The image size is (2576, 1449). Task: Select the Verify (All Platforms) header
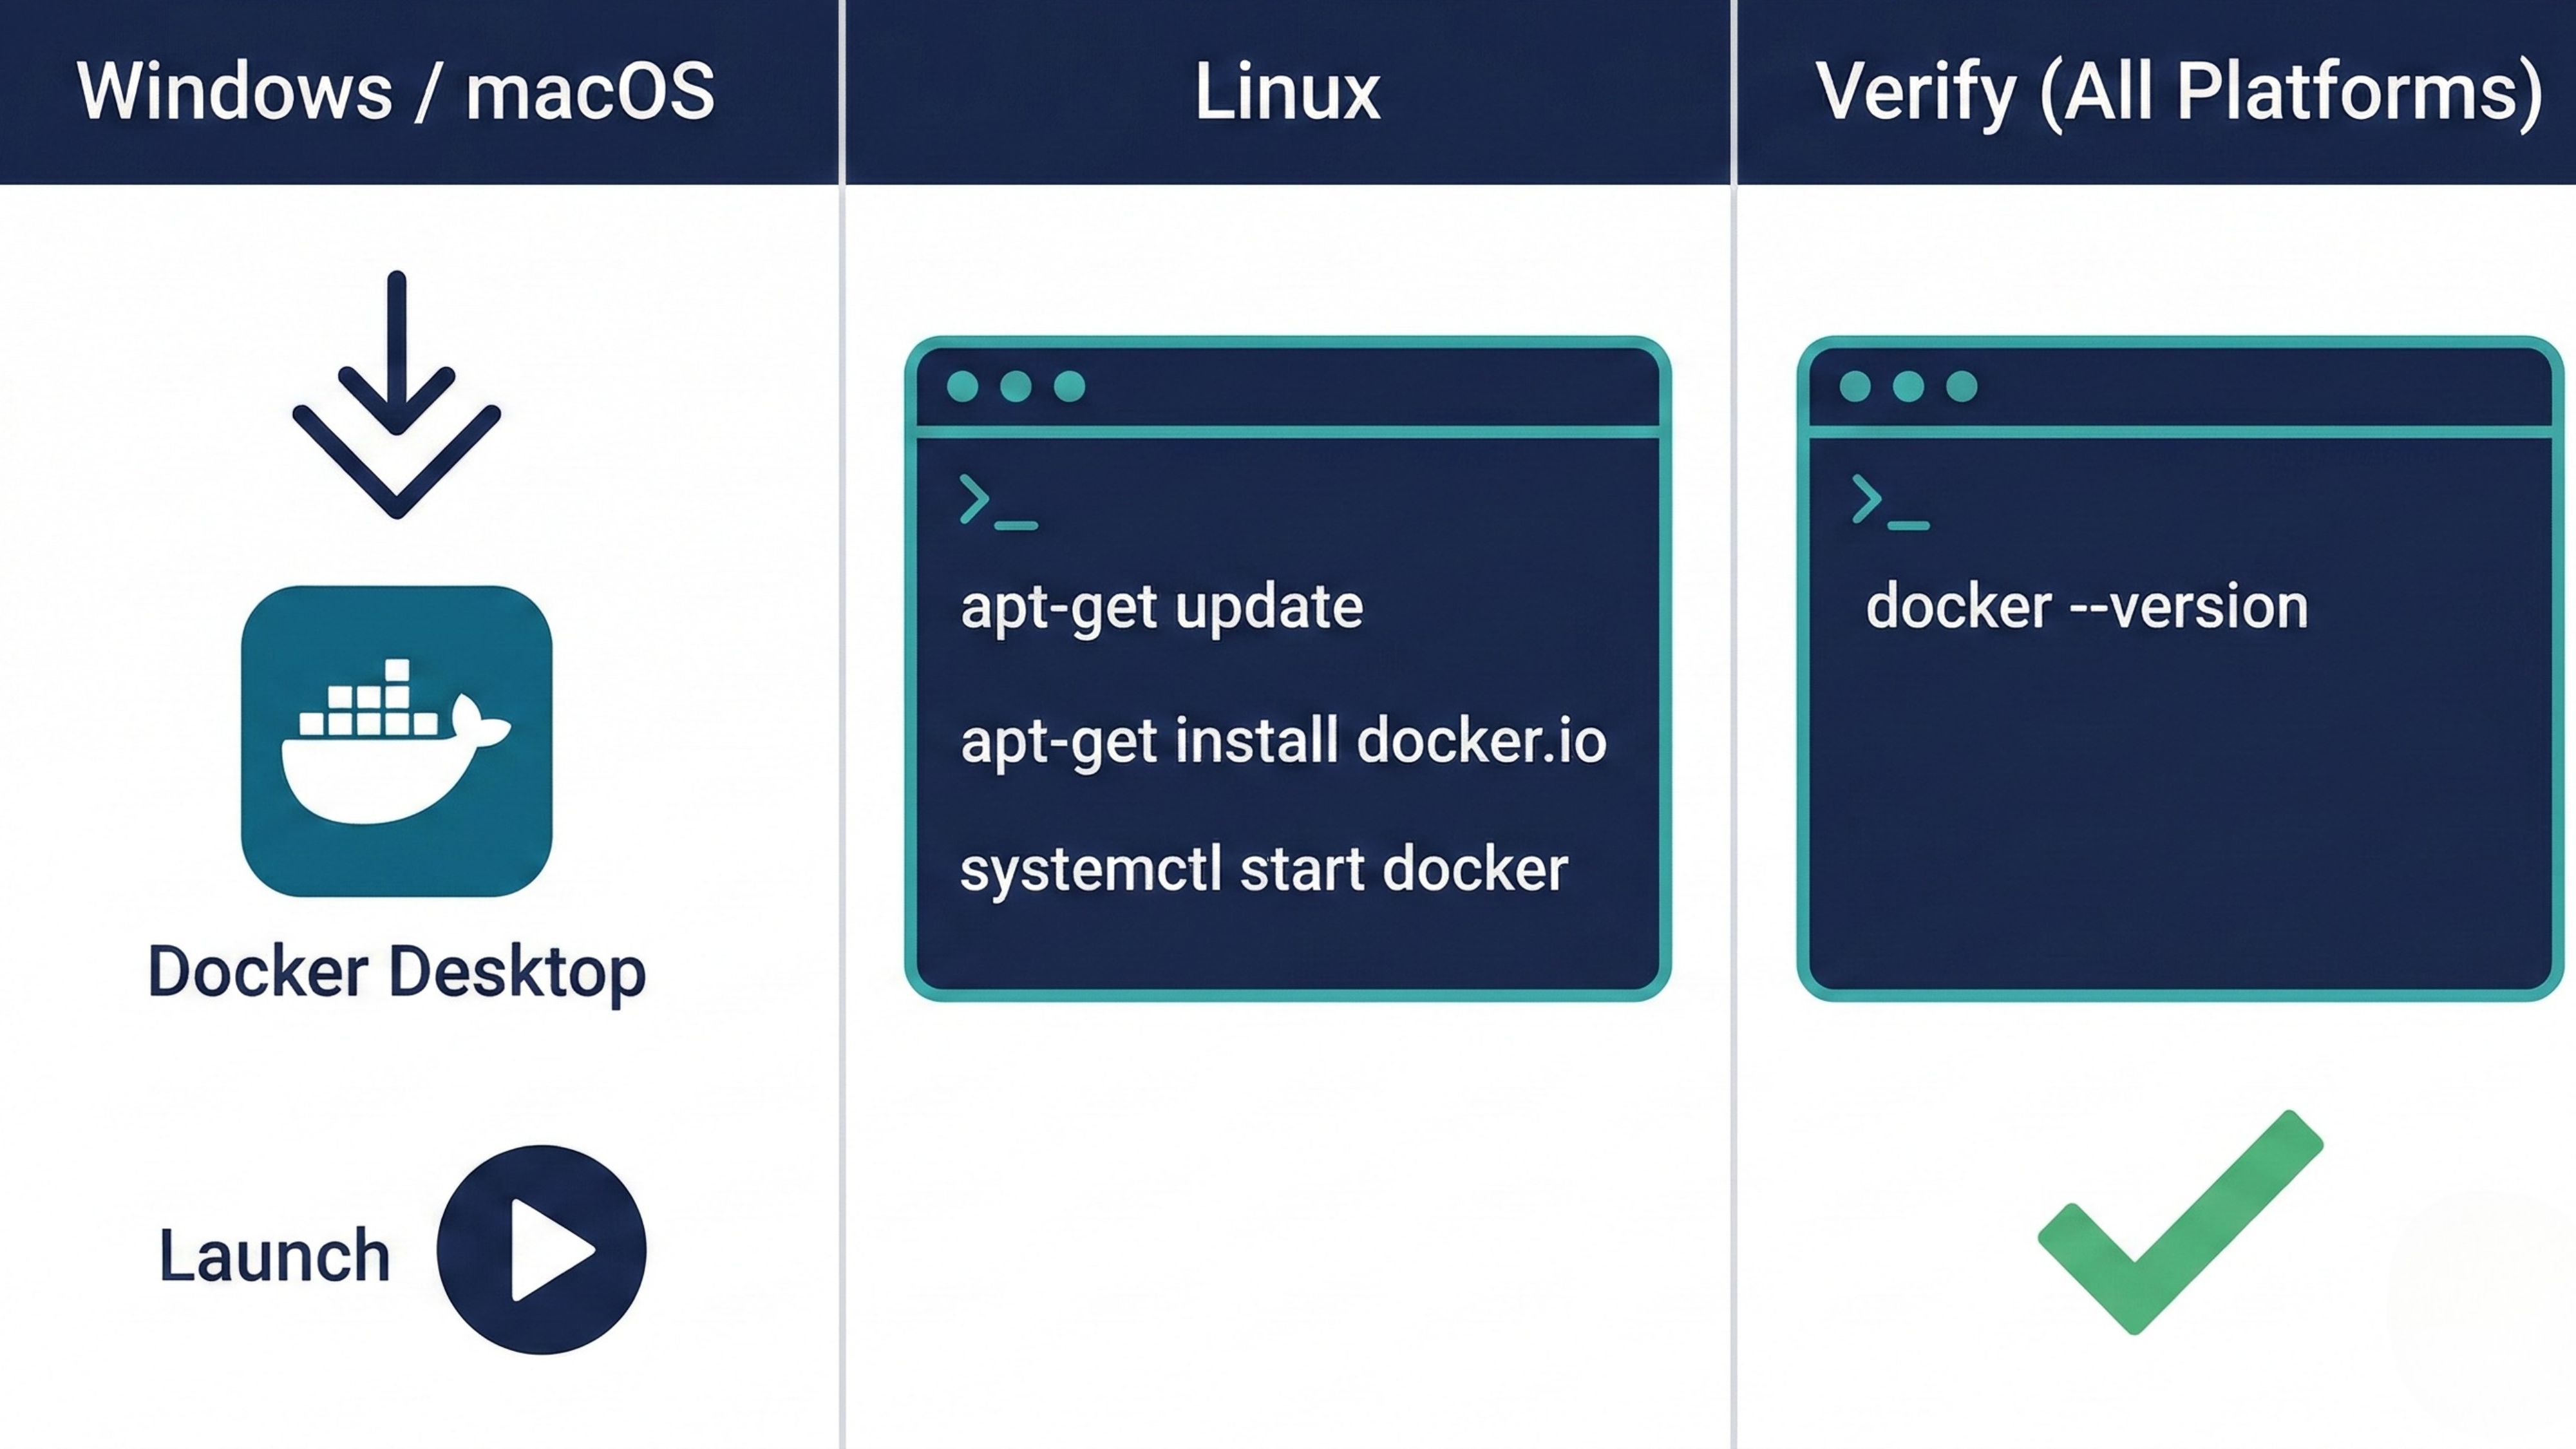(2178, 92)
